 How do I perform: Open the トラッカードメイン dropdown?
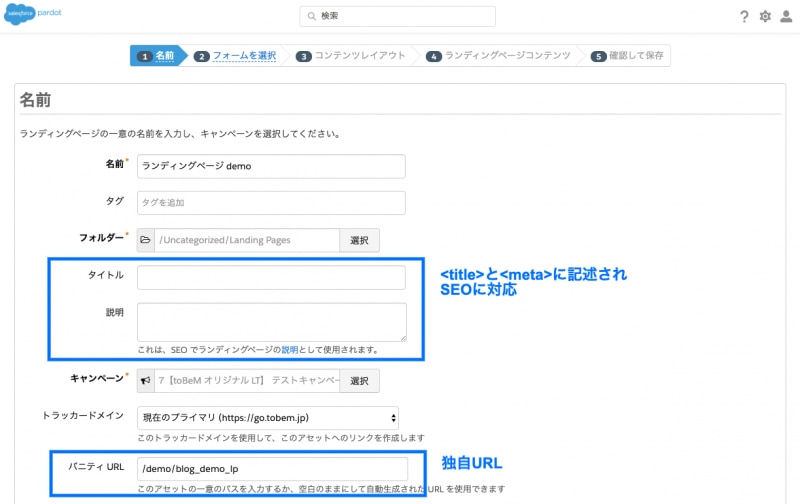(268, 418)
